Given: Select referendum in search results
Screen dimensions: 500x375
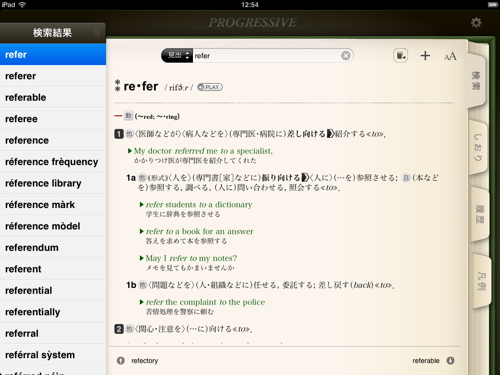Looking at the screenshot, I should tap(53, 247).
